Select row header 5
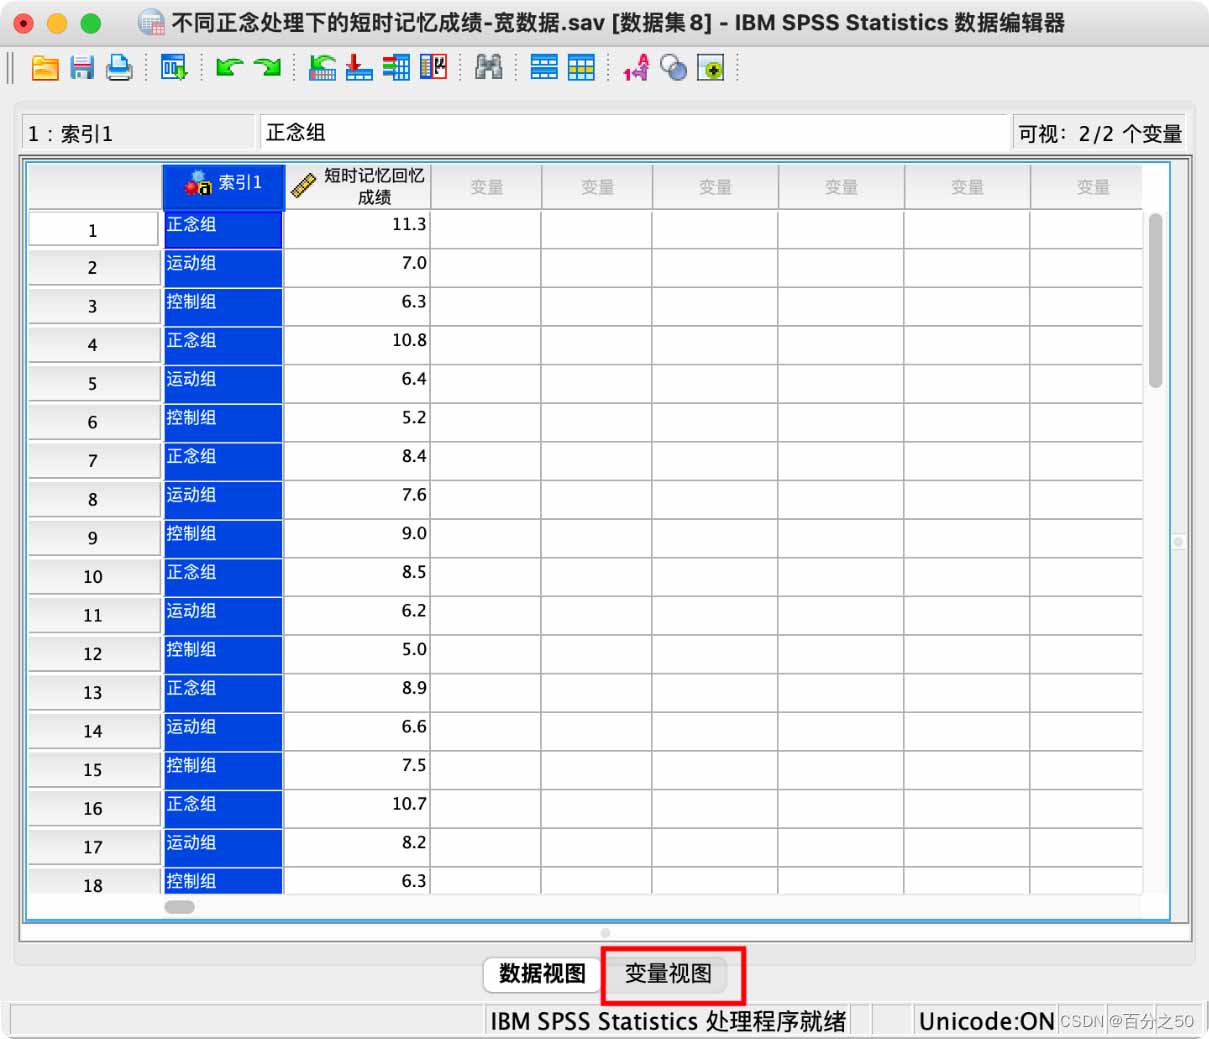This screenshot has height=1039, width=1209. tap(93, 383)
